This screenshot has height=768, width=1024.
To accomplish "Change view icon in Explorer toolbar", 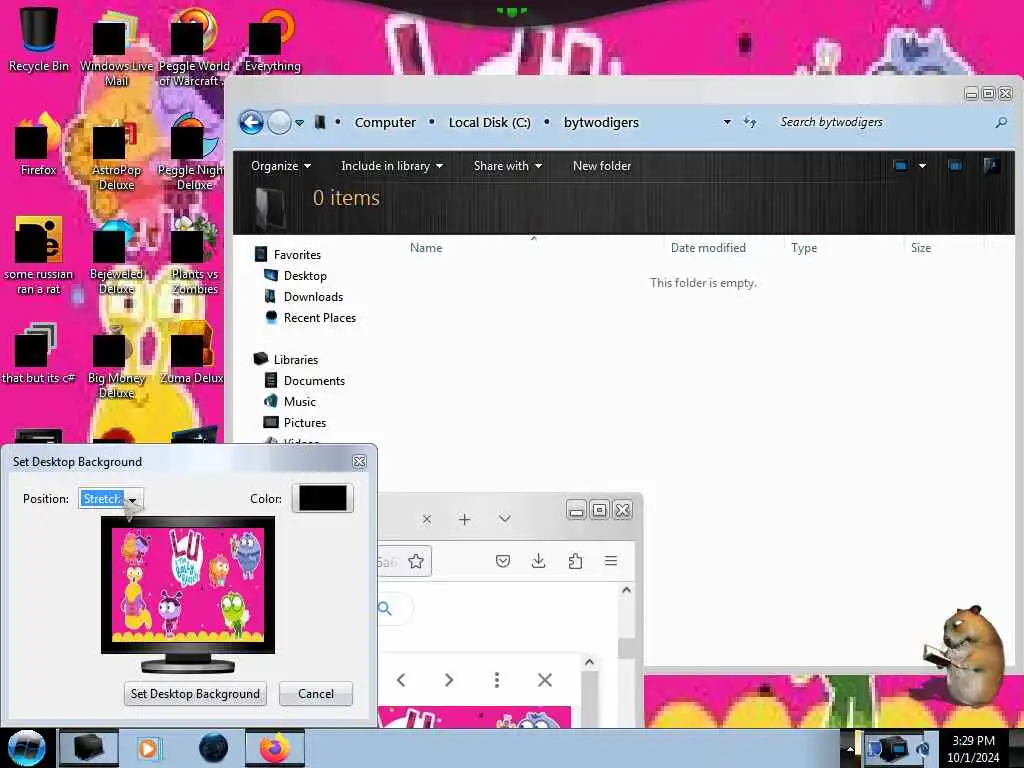I will [901, 166].
